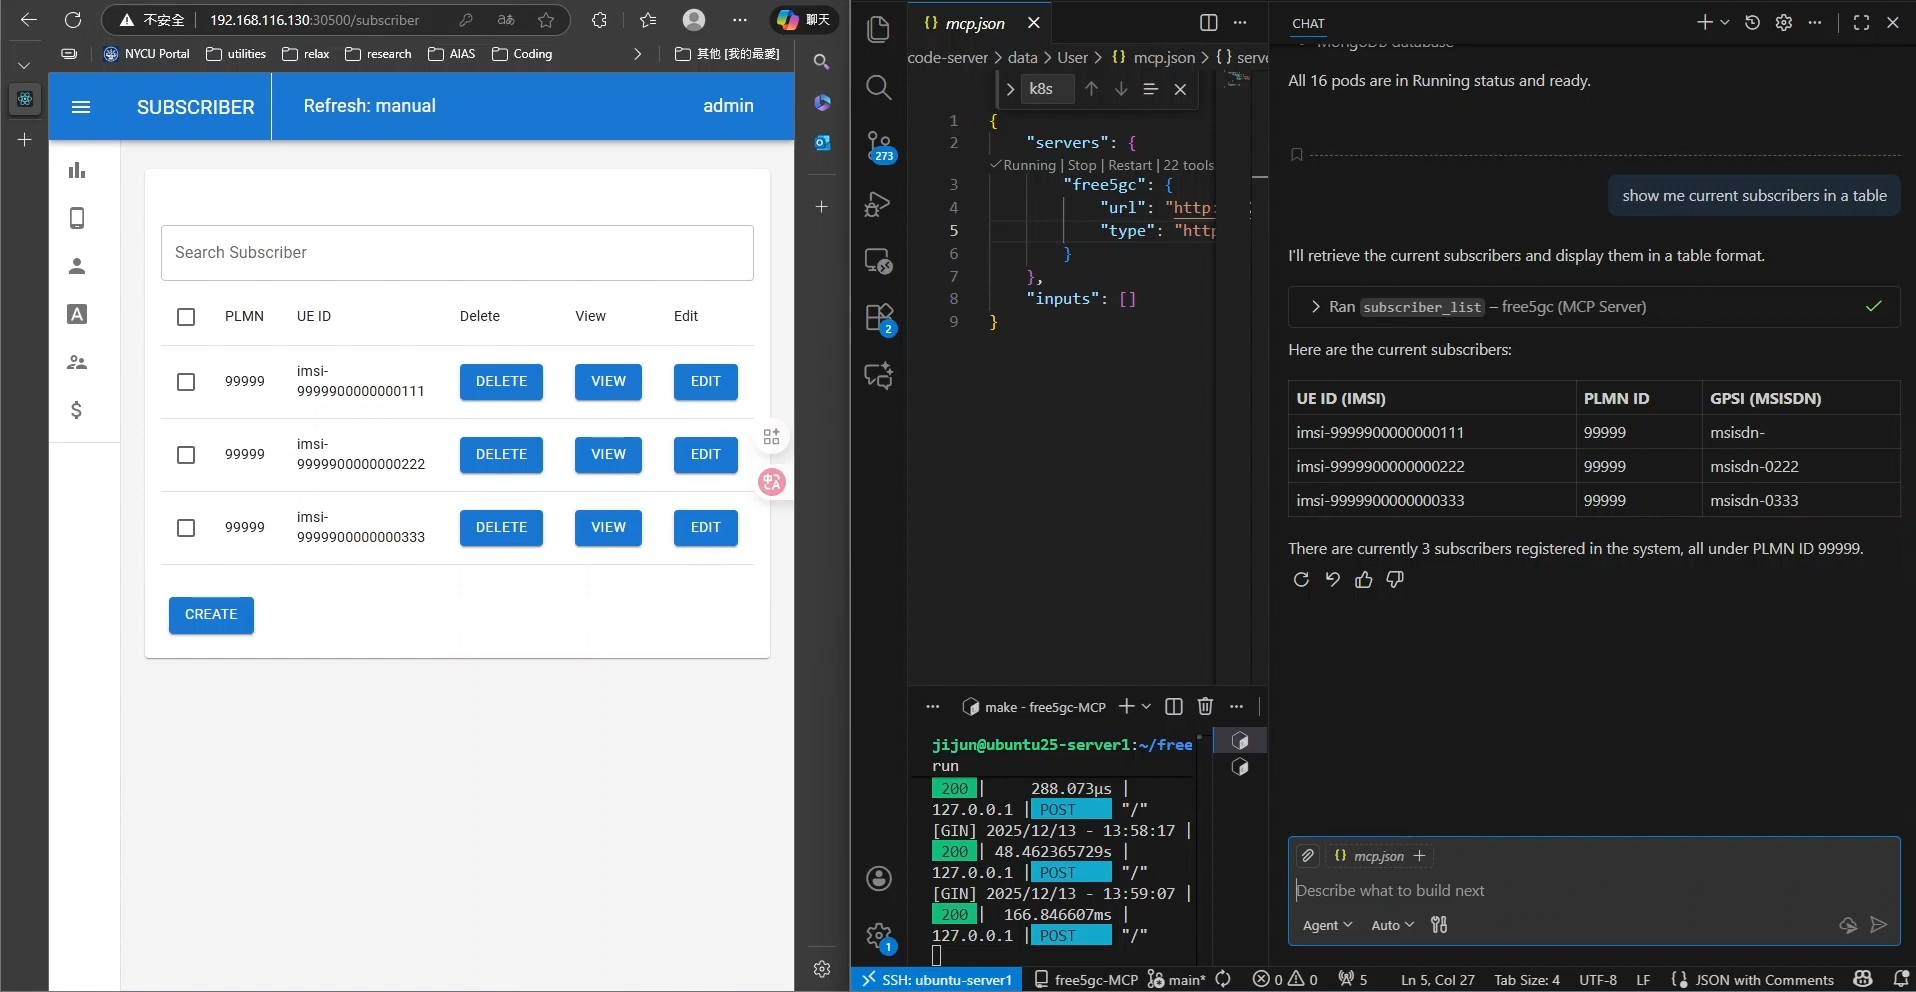Screen dimensions: 1916x992
Task: Click the SSH: ubuntu-server1 status bar item
Action: click(936, 980)
